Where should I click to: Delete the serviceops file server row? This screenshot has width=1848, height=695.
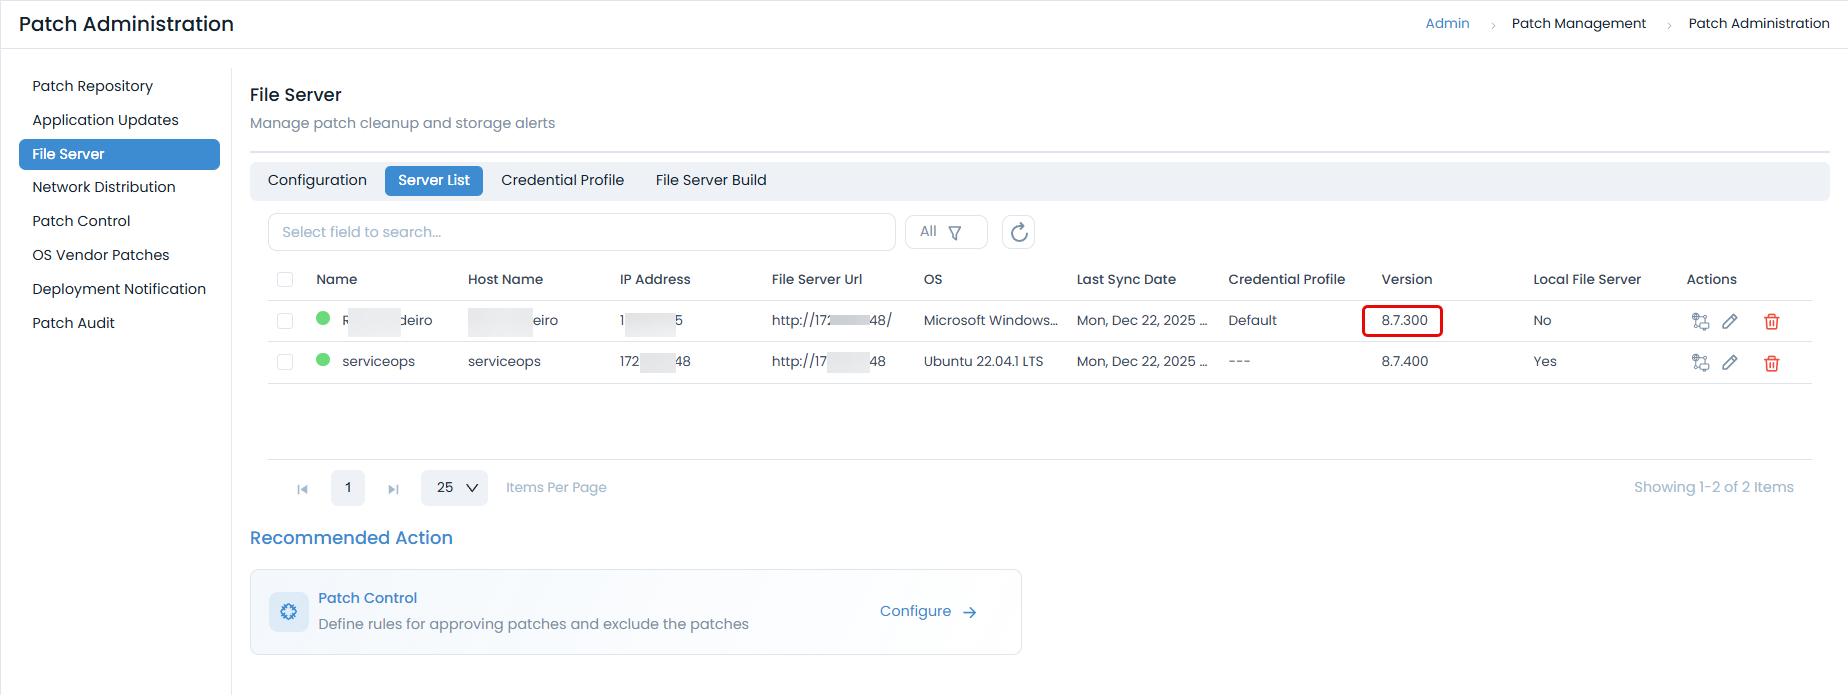[x=1771, y=363]
